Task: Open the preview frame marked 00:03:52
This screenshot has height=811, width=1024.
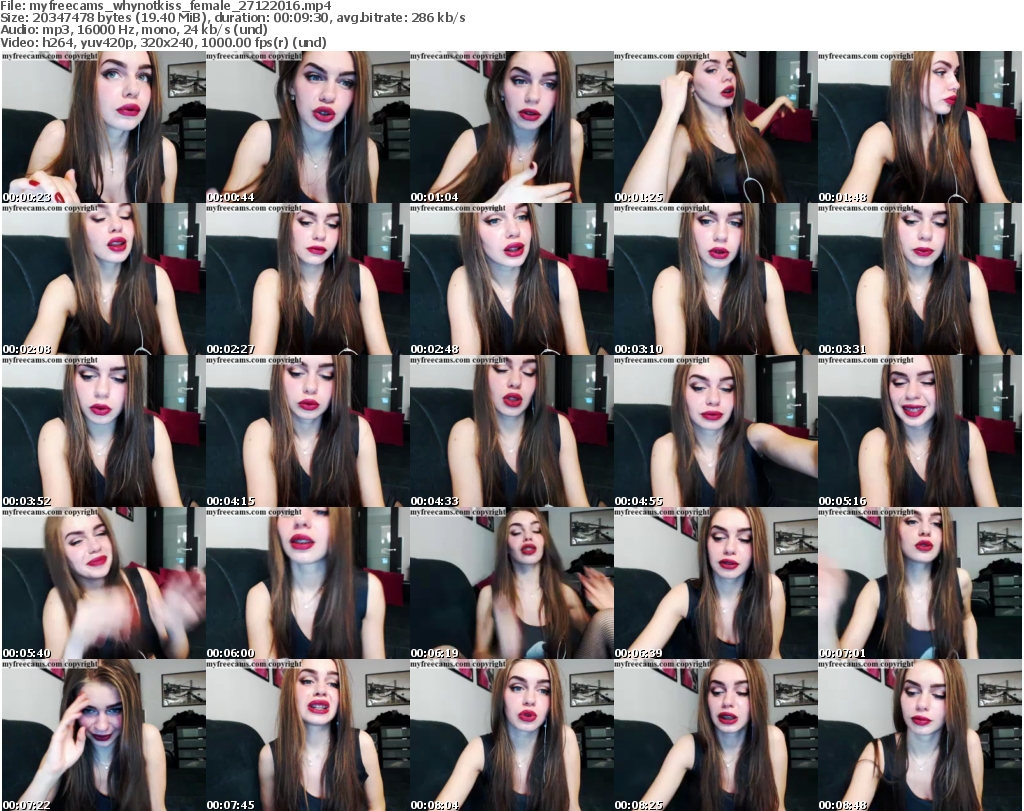Action: click(103, 431)
